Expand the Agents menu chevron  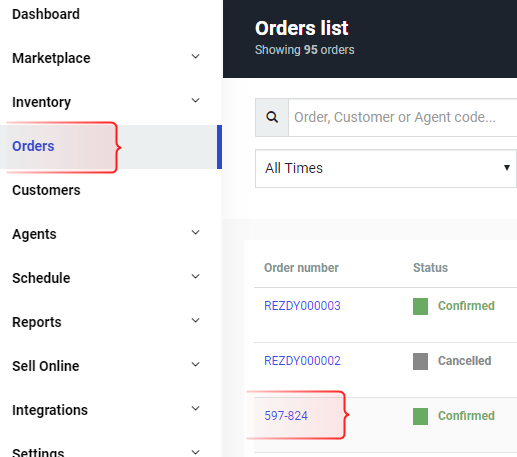pyautogui.click(x=196, y=233)
